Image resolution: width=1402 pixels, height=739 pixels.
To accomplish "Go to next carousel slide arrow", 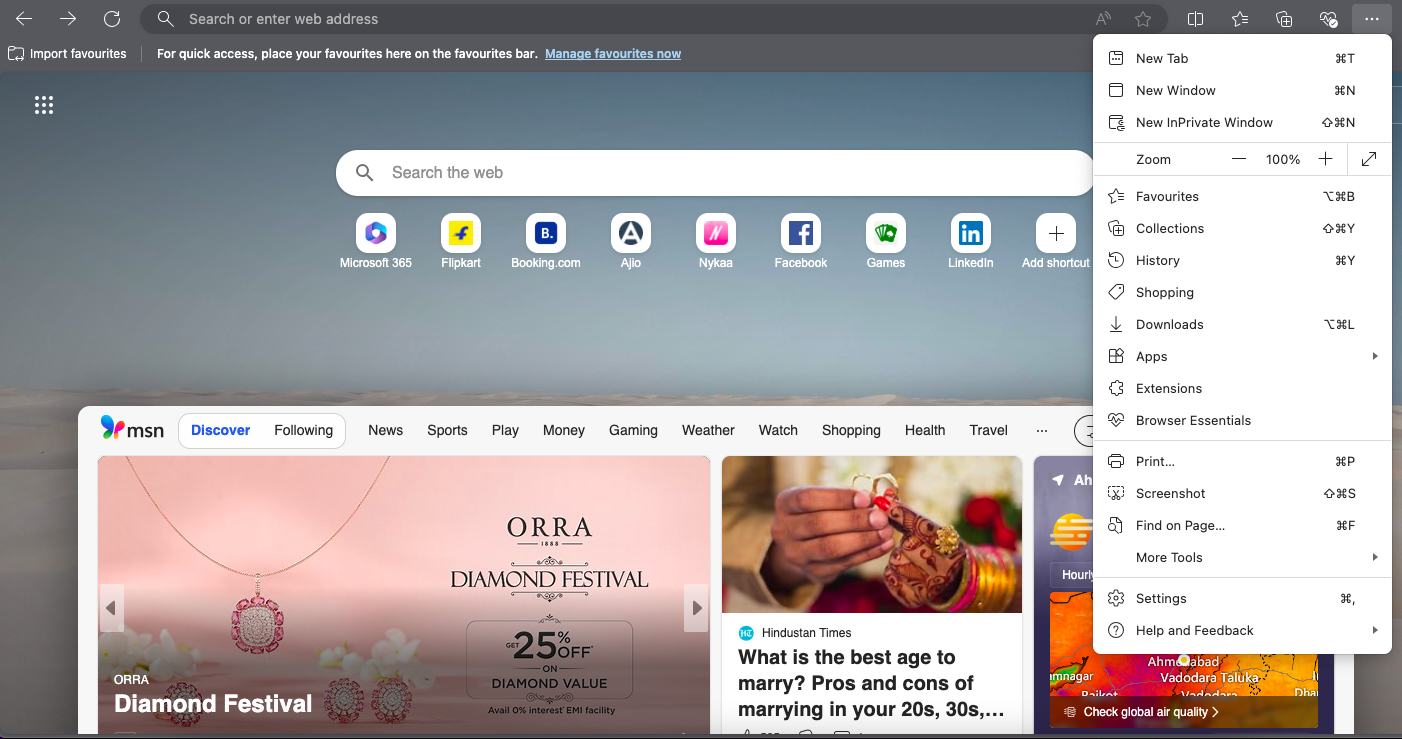I will pos(696,608).
